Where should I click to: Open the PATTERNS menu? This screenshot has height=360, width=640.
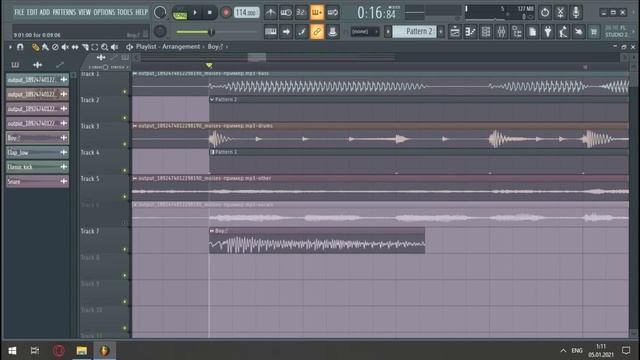64,12
